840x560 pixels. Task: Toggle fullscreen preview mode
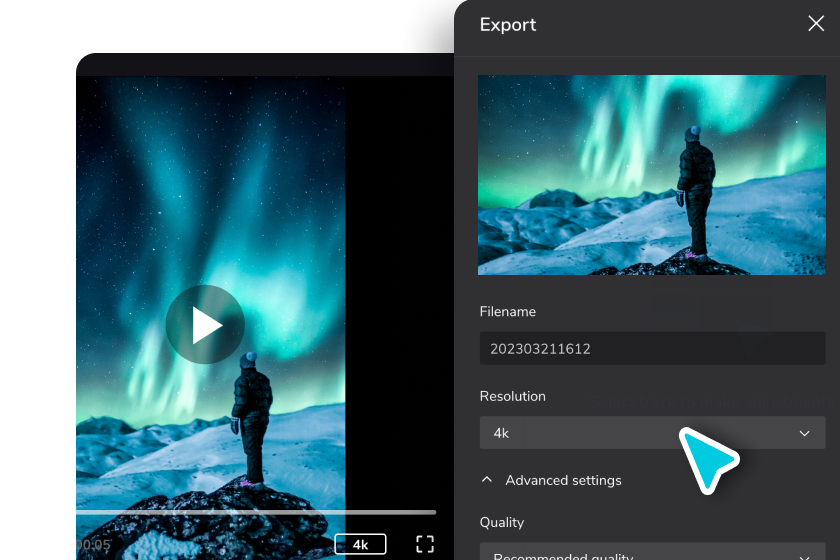click(425, 544)
